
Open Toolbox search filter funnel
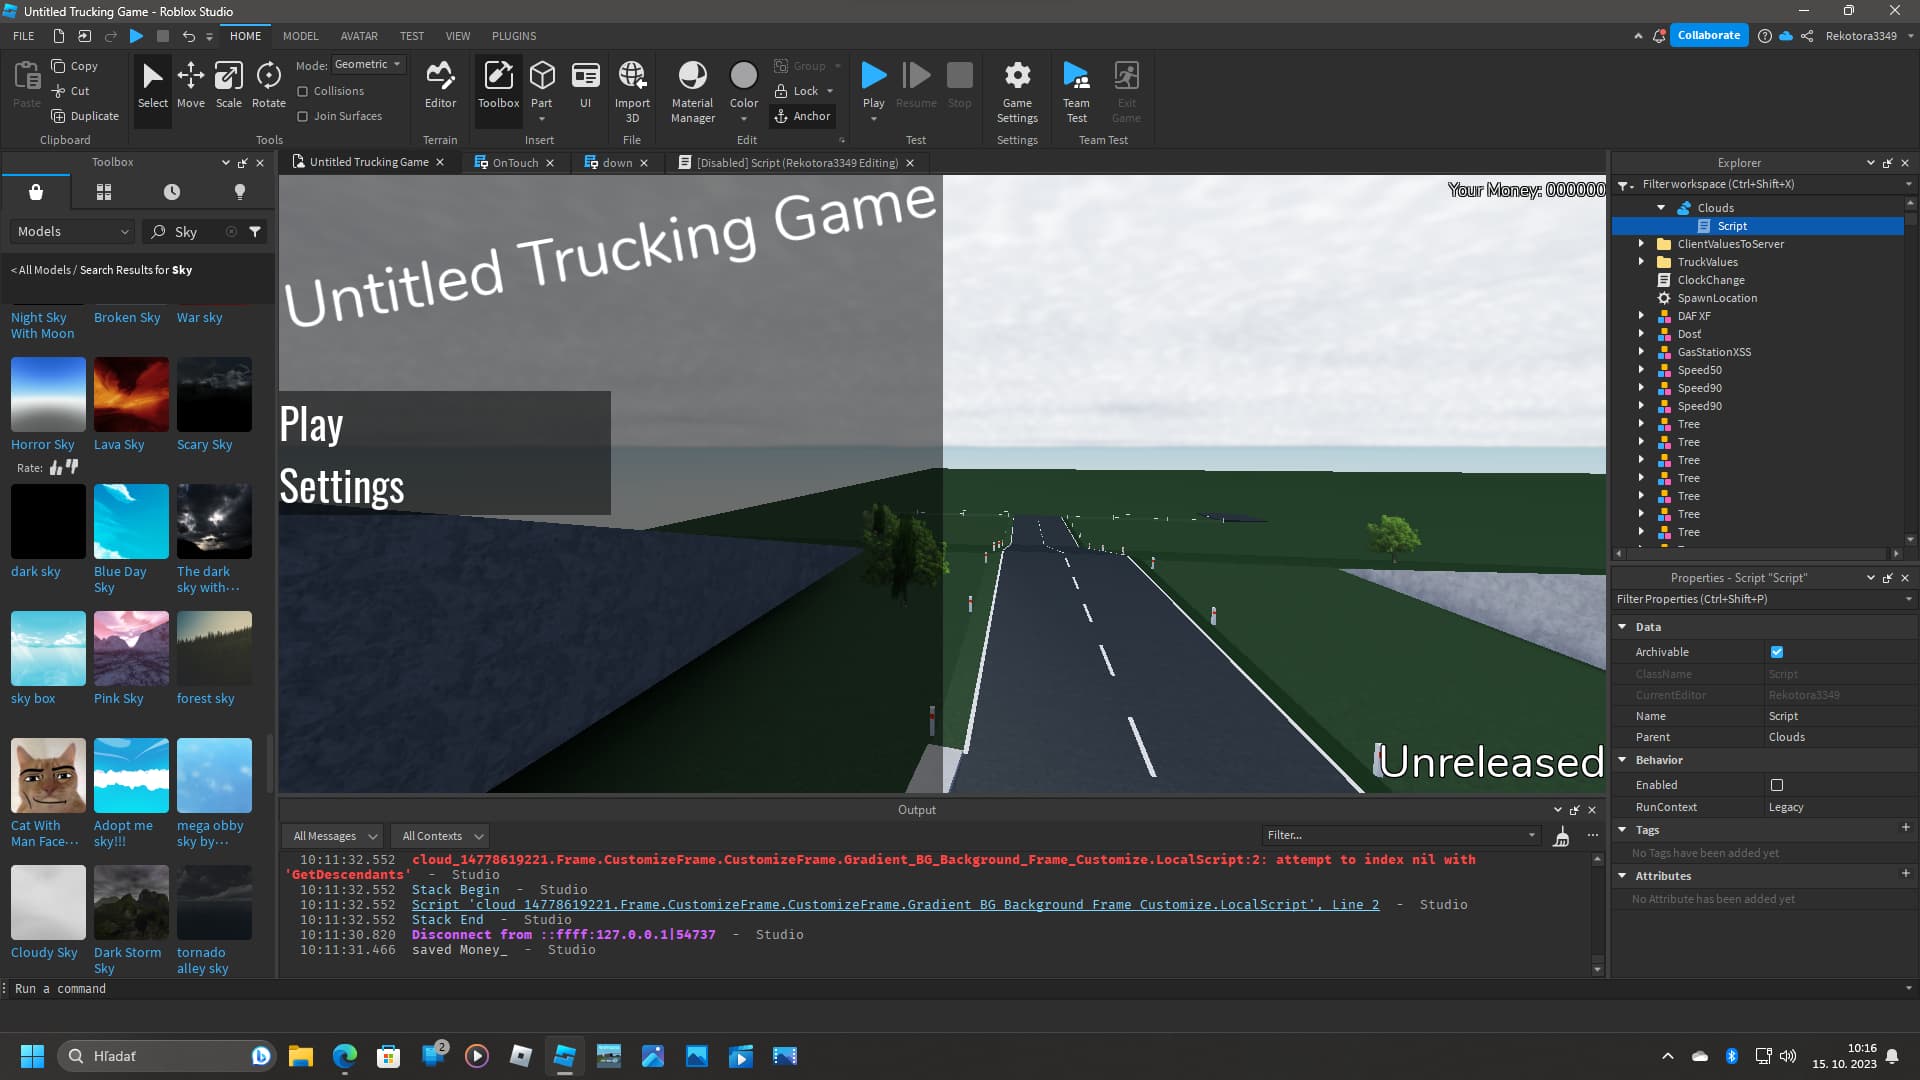(255, 231)
